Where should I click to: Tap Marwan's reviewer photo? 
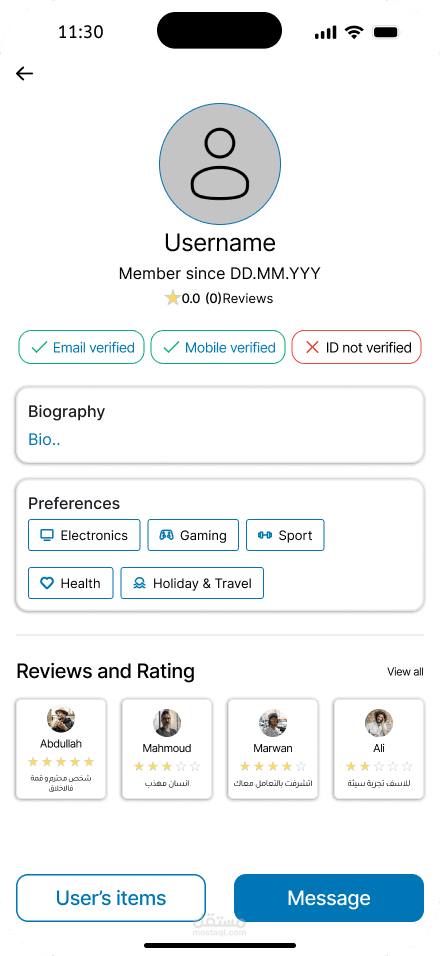273,723
